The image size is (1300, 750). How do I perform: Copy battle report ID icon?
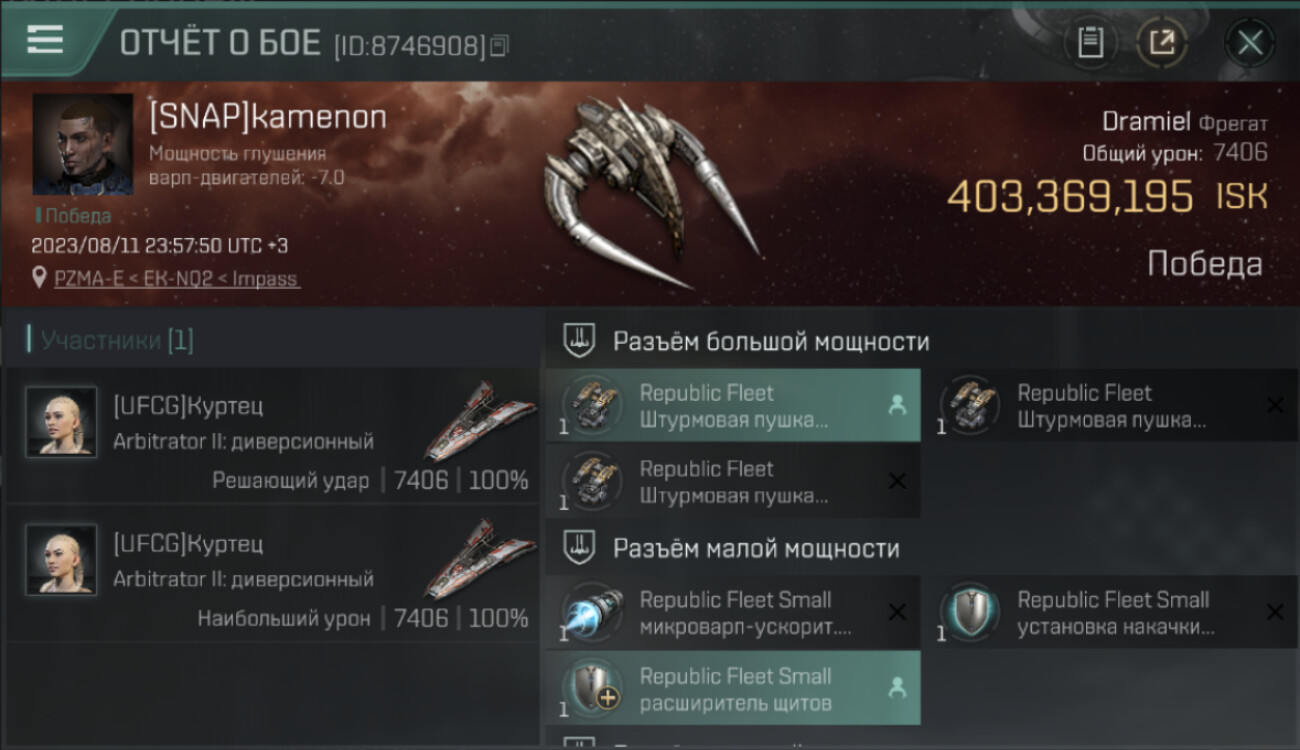(499, 45)
